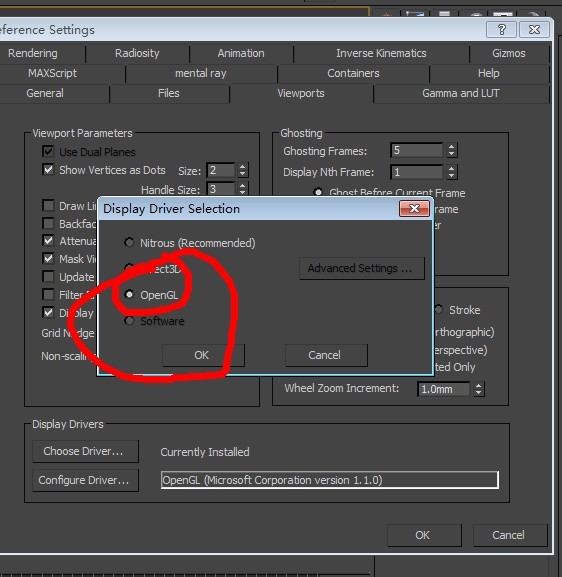Select the OpenGL radio button
This screenshot has width=562, height=577.
click(x=129, y=295)
